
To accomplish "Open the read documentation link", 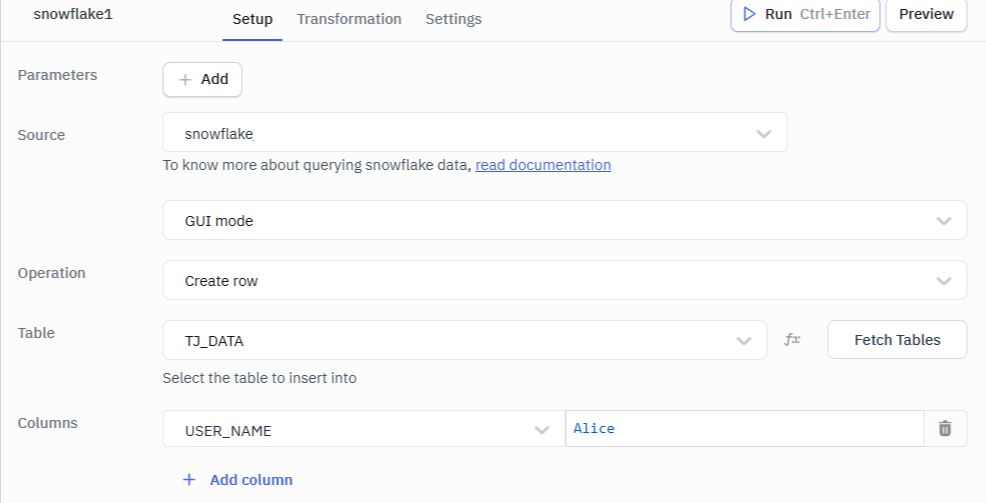I will pos(543,165).
